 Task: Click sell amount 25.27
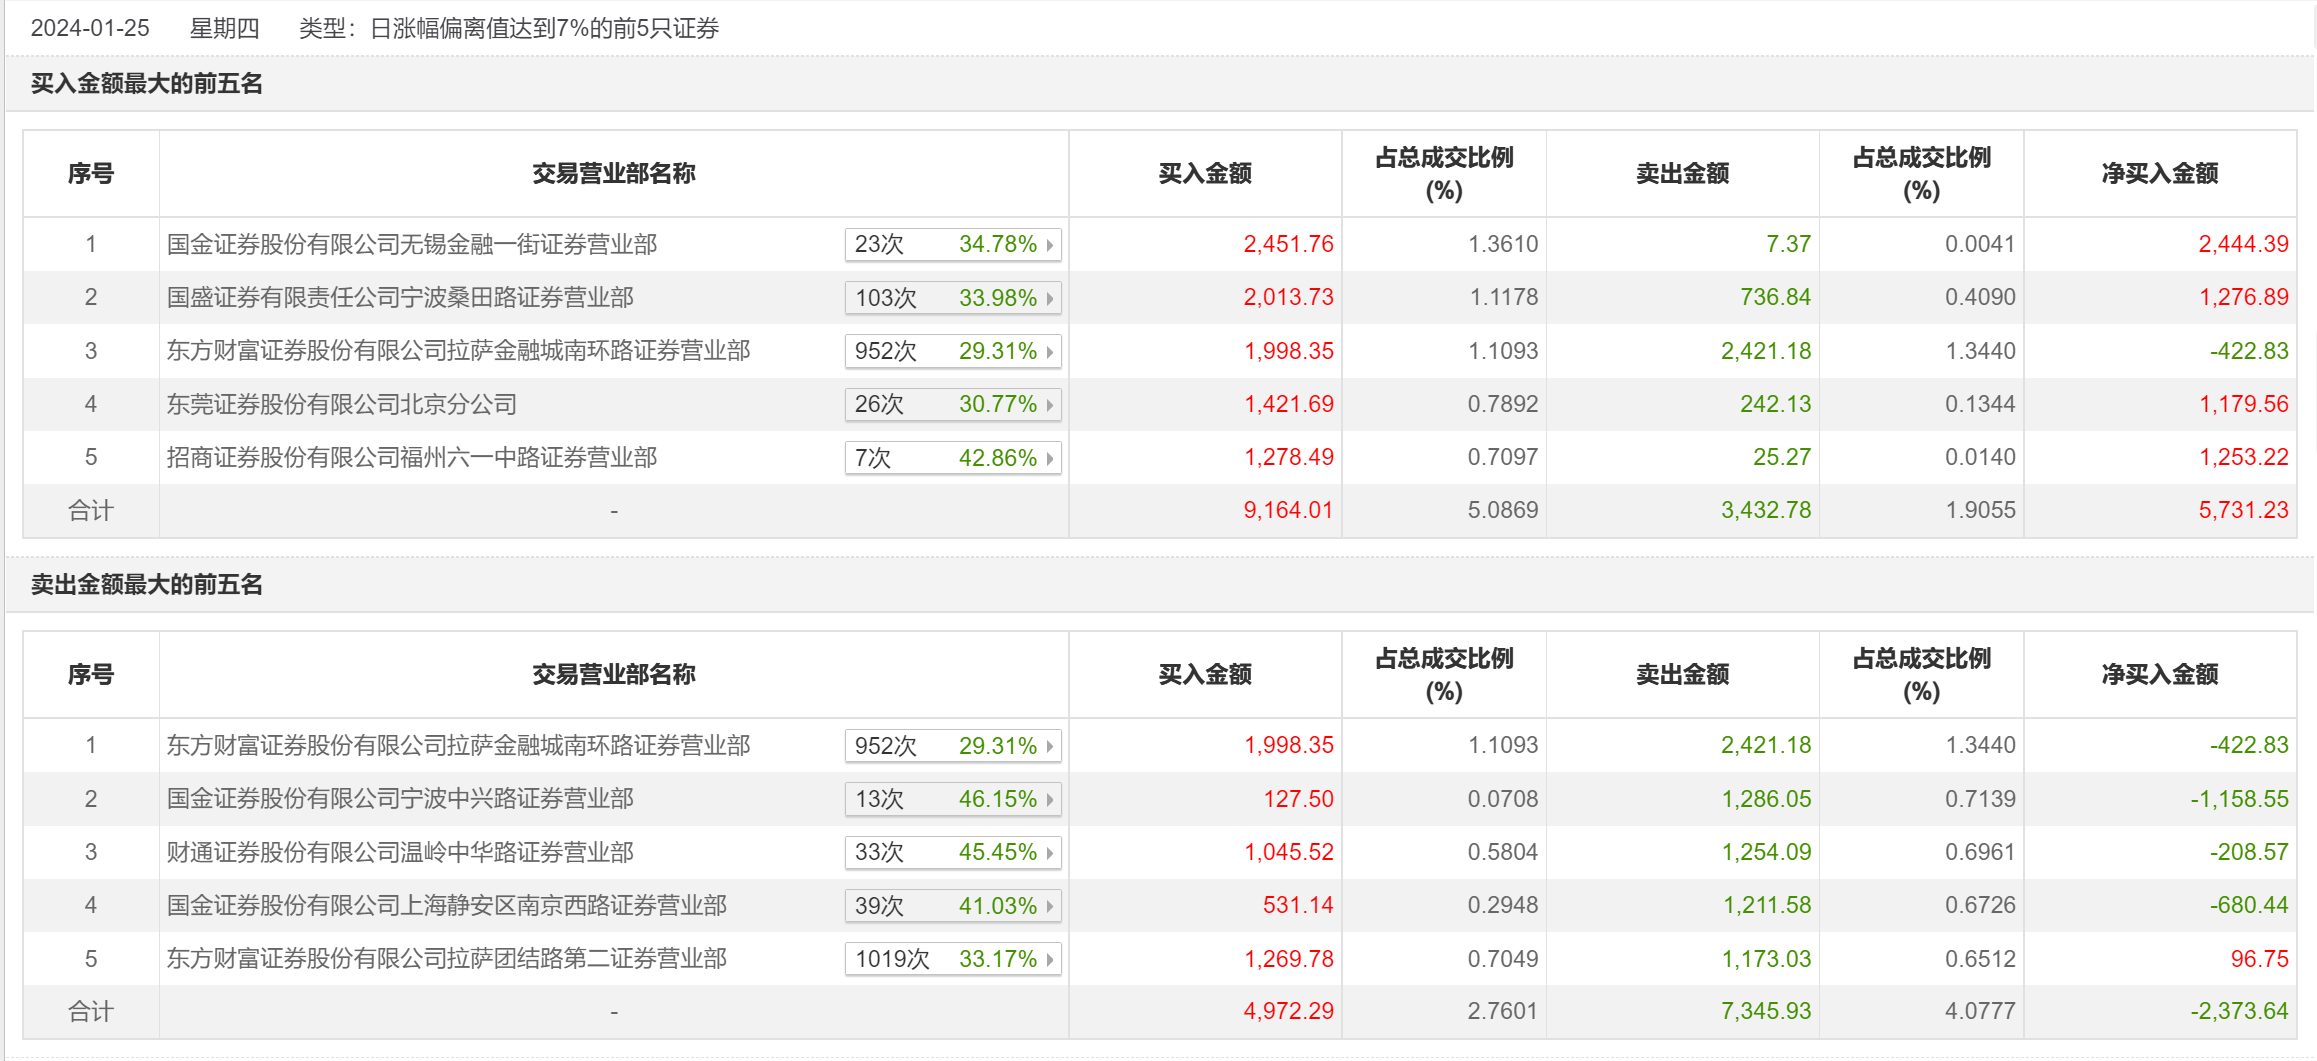click(1781, 458)
